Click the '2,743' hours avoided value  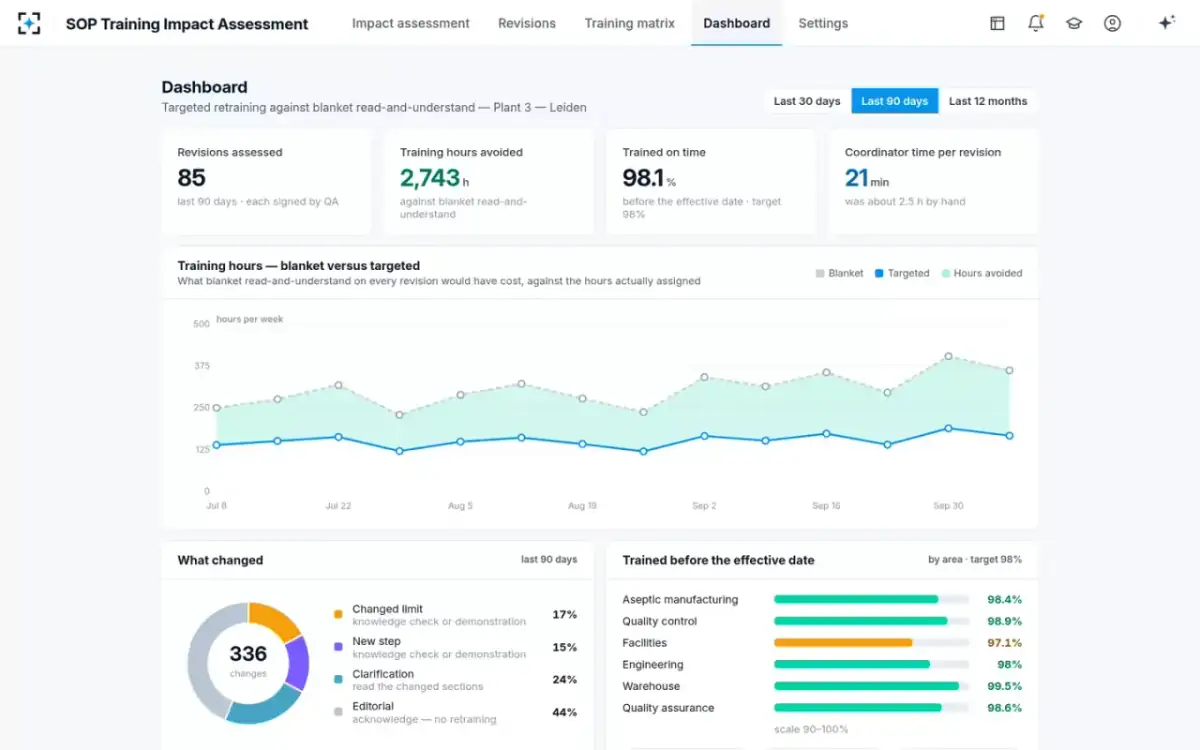(430, 178)
